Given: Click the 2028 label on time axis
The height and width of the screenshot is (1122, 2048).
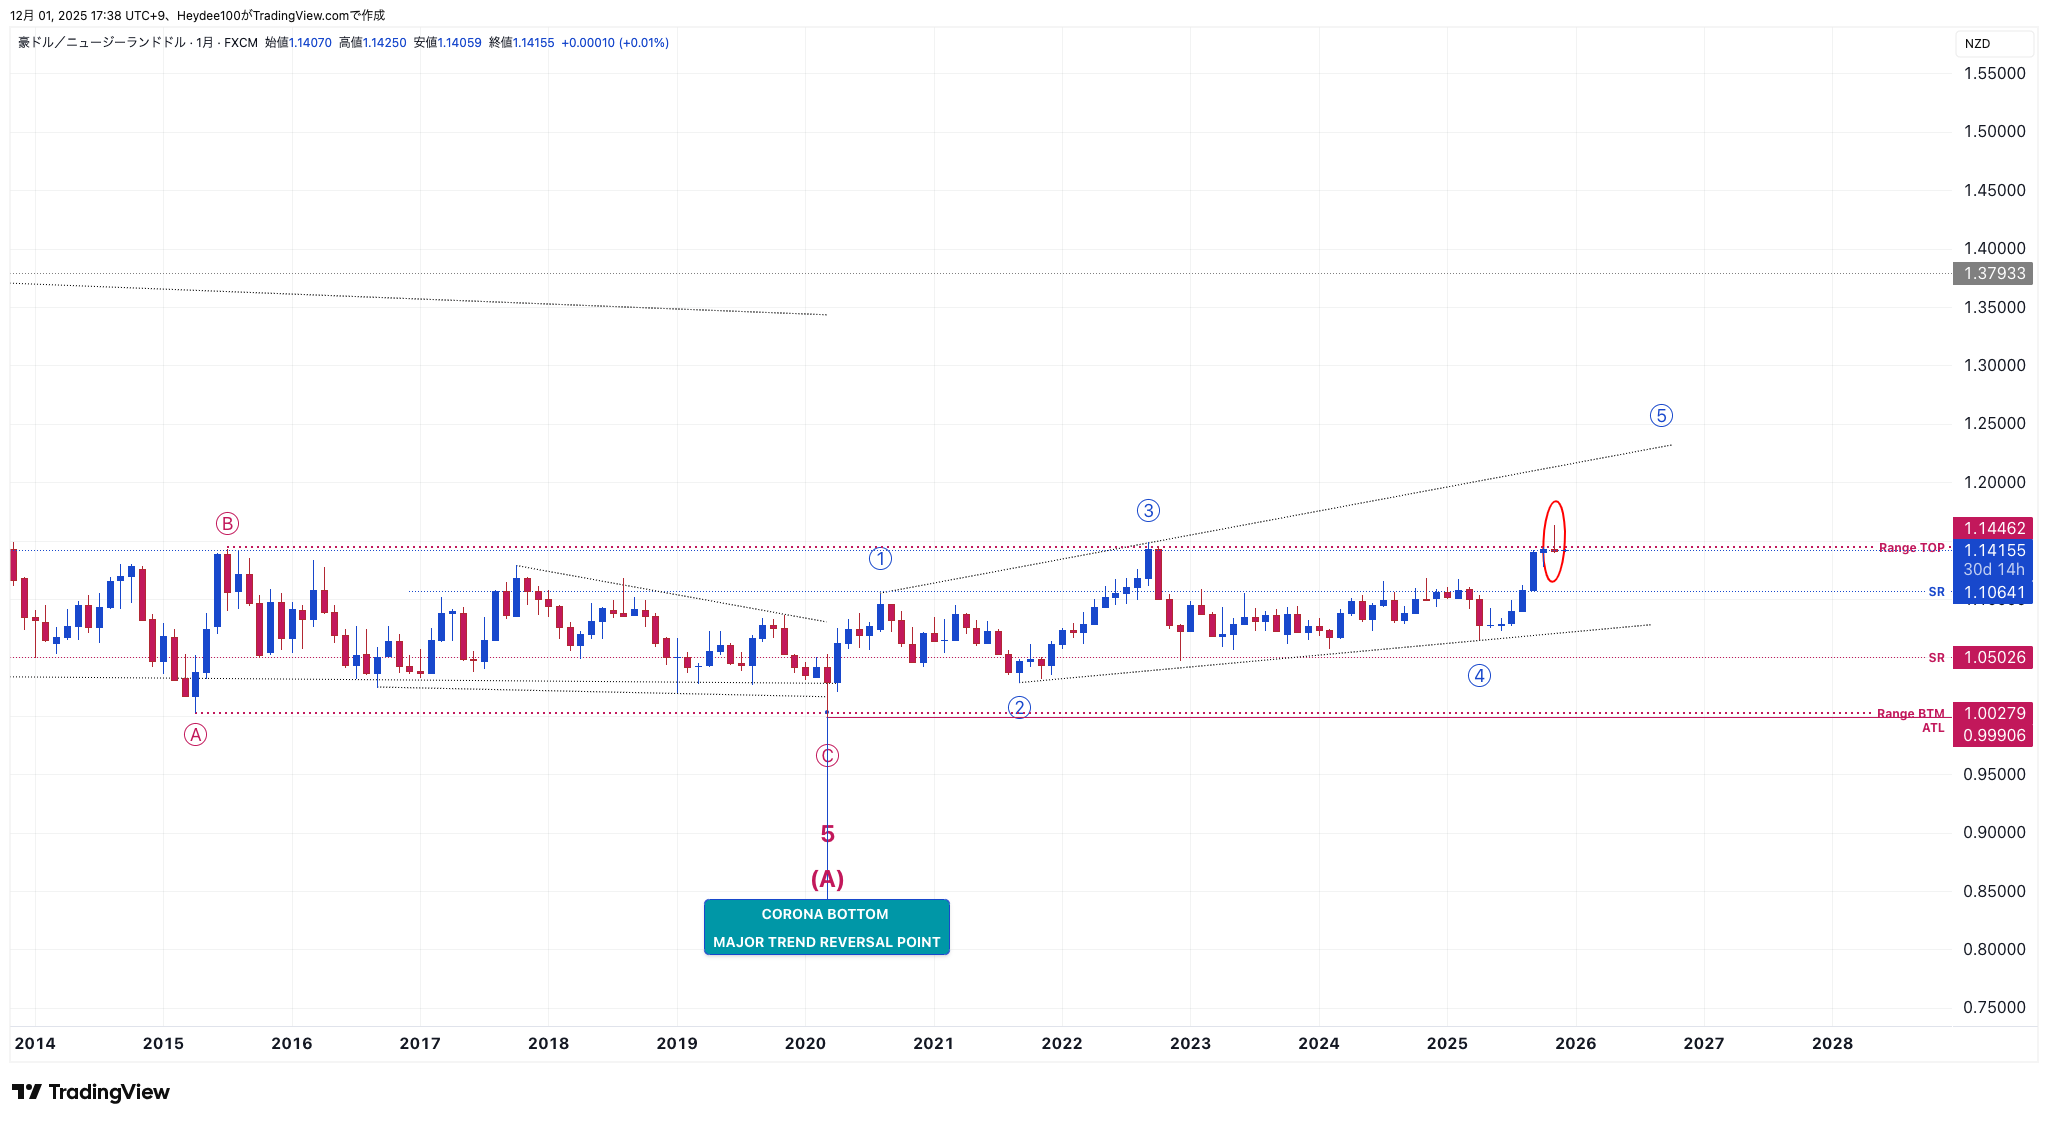Looking at the screenshot, I should (1832, 1043).
